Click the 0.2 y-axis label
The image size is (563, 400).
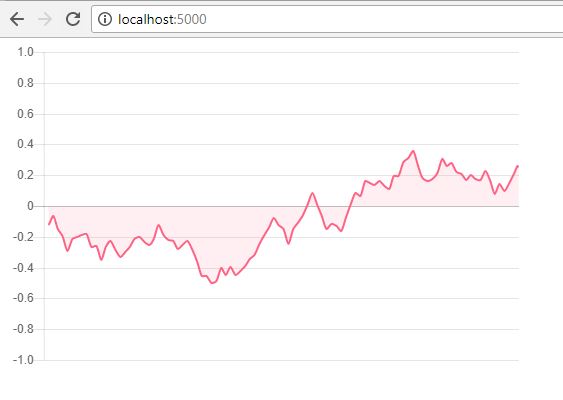click(25, 175)
